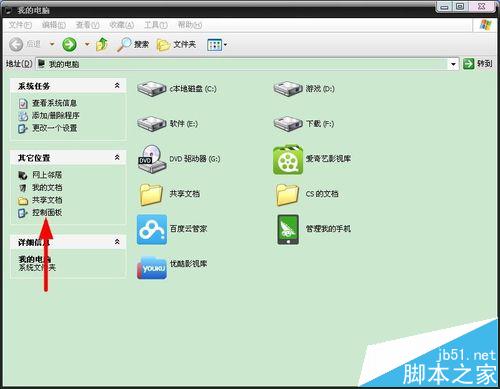Click the 优酷影视库 label

(x=188, y=264)
